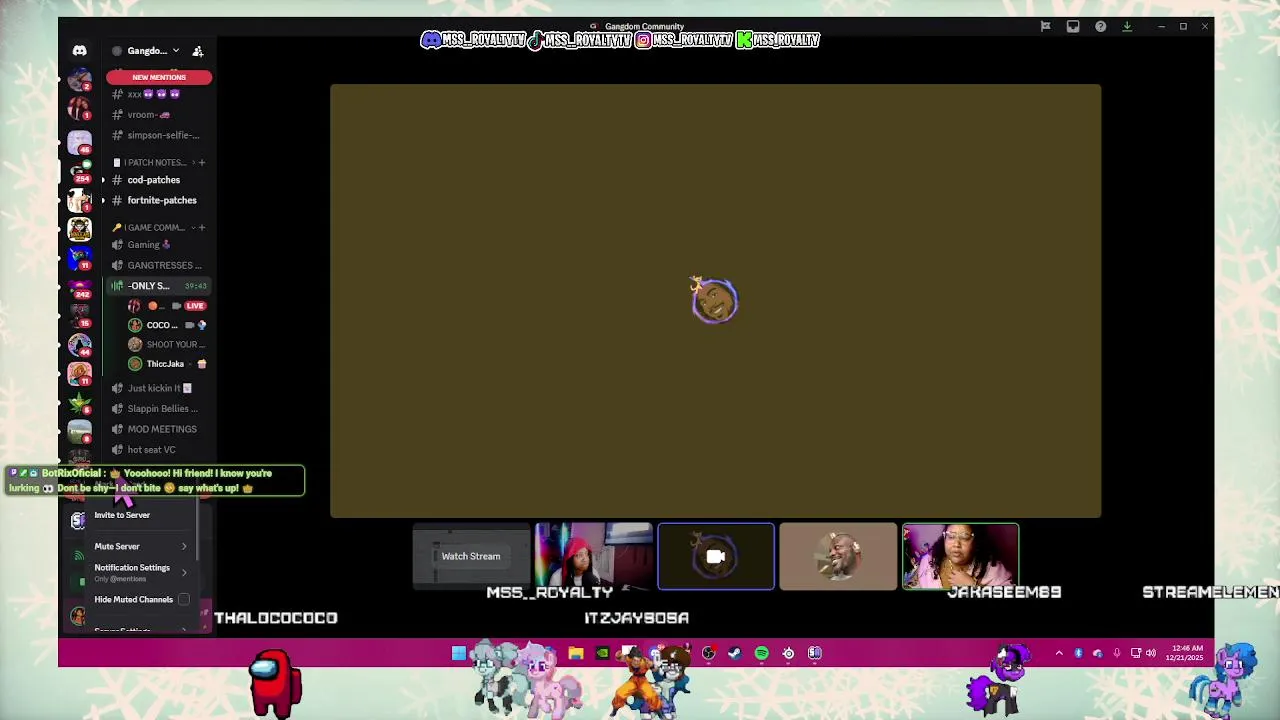Add a channel to PATCH NOTES category

201,162
